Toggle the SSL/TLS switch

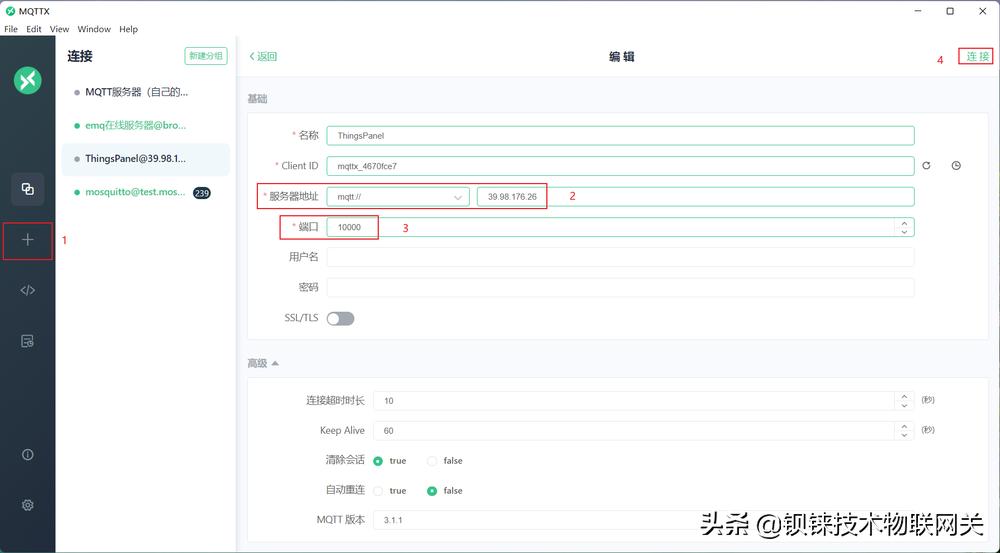pyautogui.click(x=340, y=318)
